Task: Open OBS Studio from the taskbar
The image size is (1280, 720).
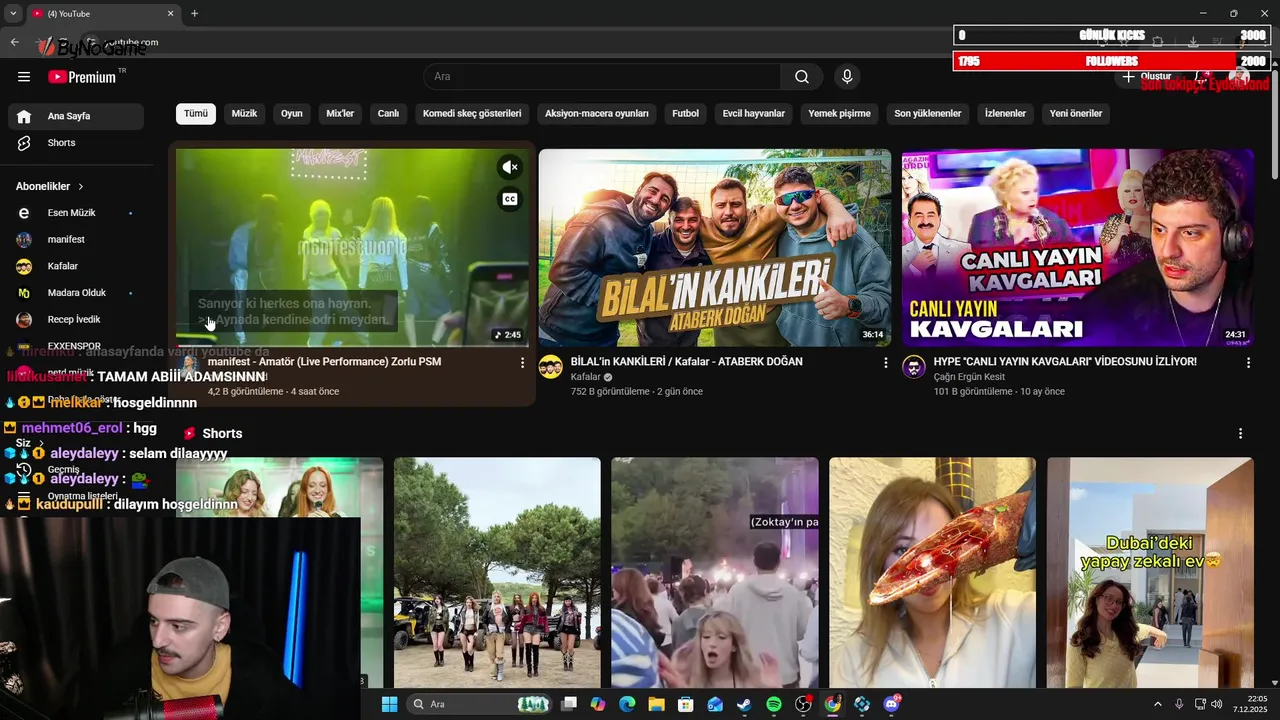Action: [802, 704]
